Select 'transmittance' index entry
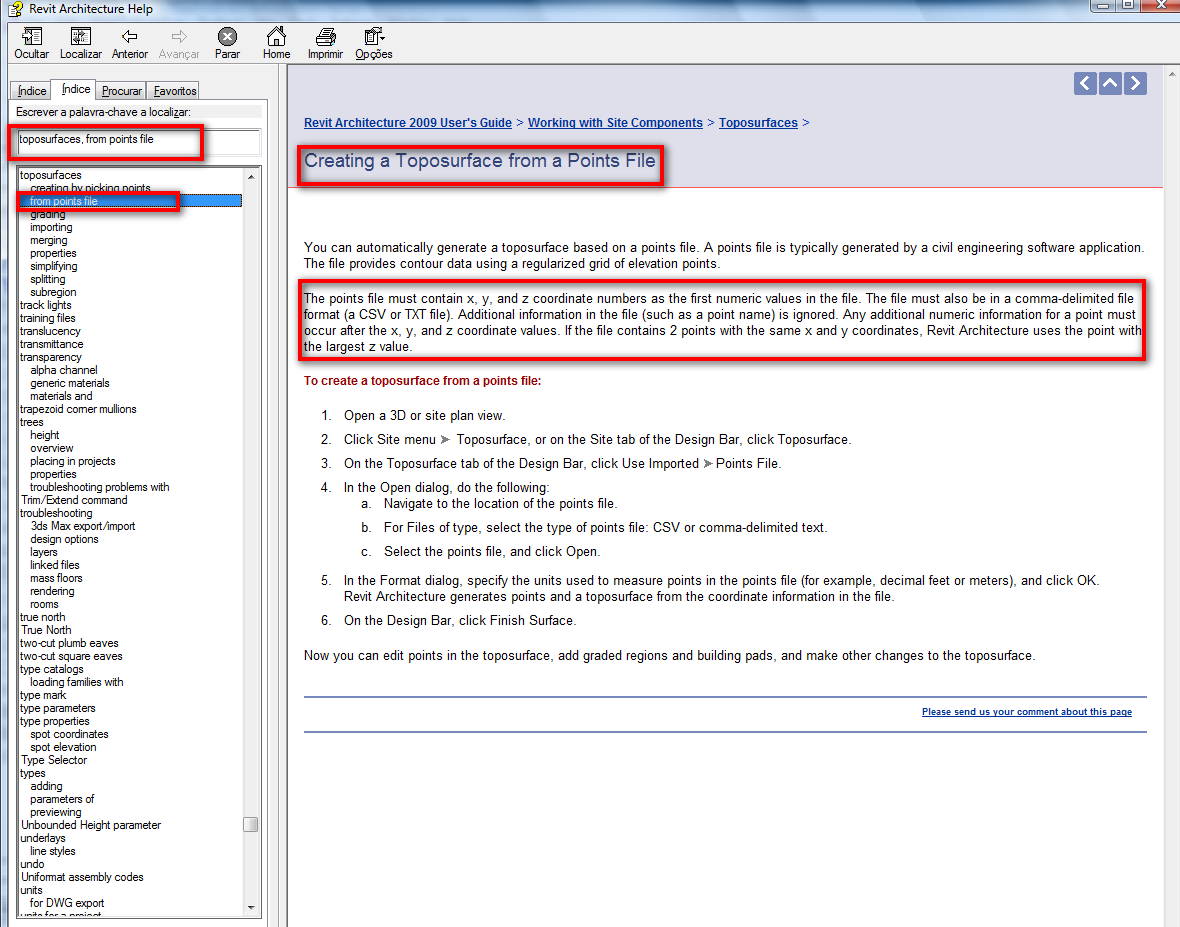1180x927 pixels. pos(51,344)
